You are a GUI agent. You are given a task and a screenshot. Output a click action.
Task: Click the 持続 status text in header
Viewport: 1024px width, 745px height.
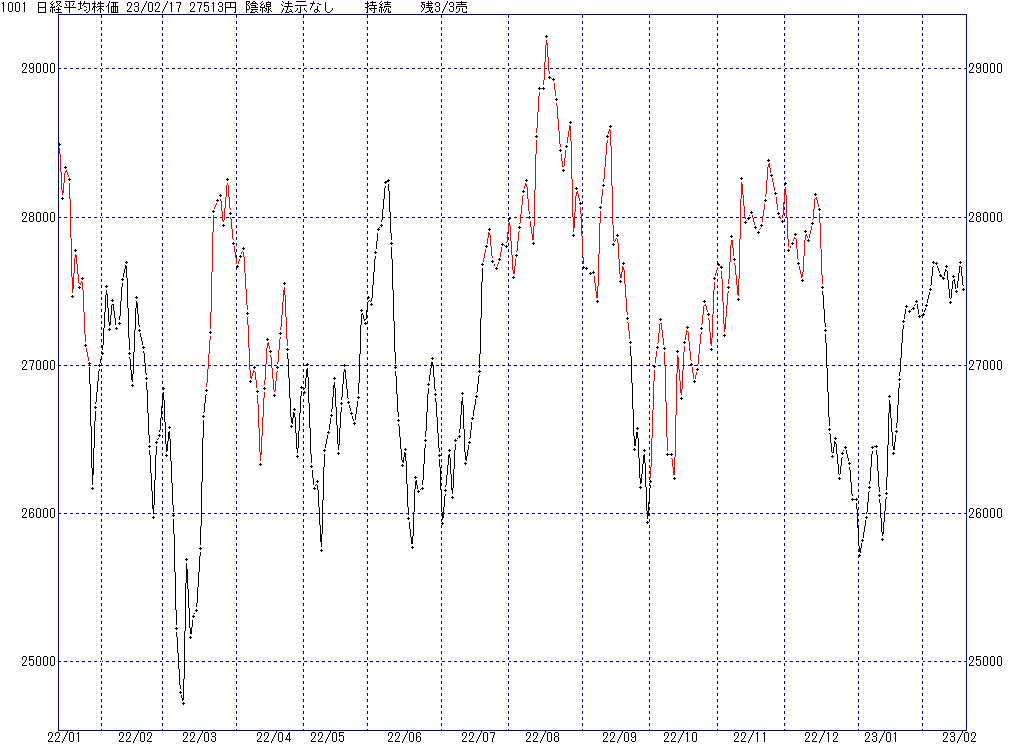click(378, 8)
